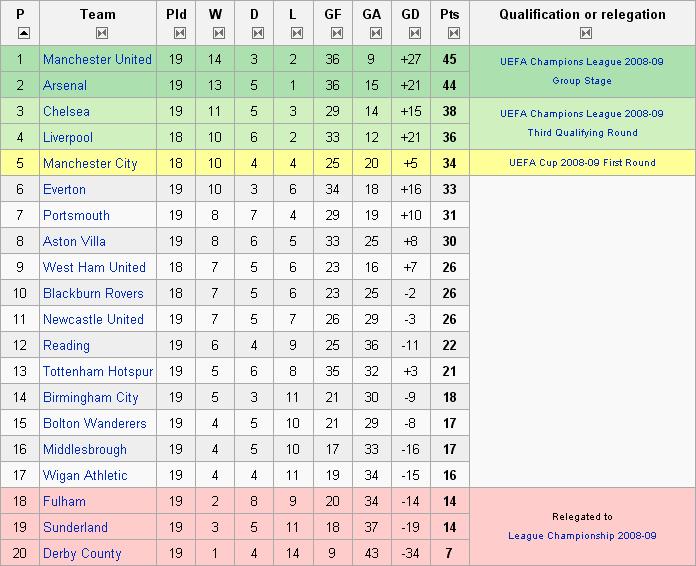Screen dimensions: 696x566
Task: Sort table by Team name icon
Action: click(102, 33)
